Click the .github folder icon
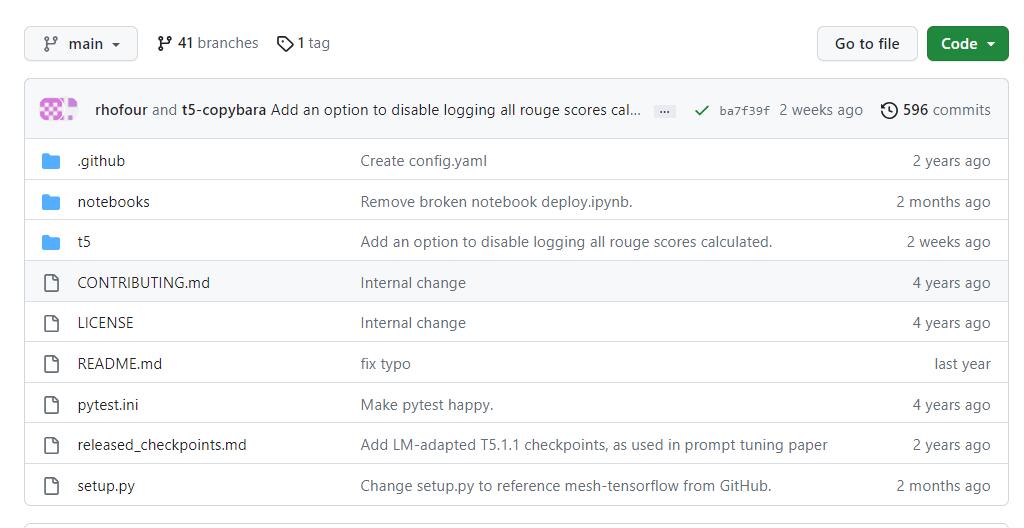Viewport: 1024px width, 528px height. [51, 161]
